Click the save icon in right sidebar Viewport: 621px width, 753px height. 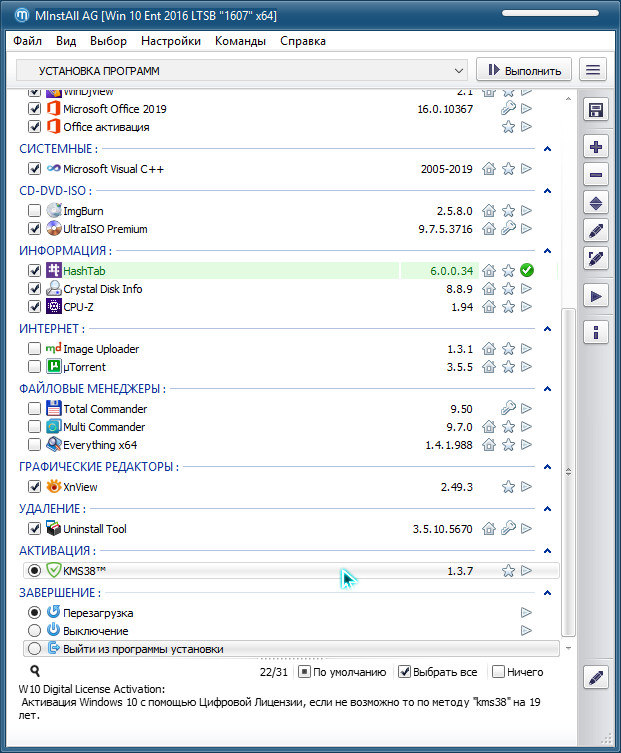click(596, 111)
